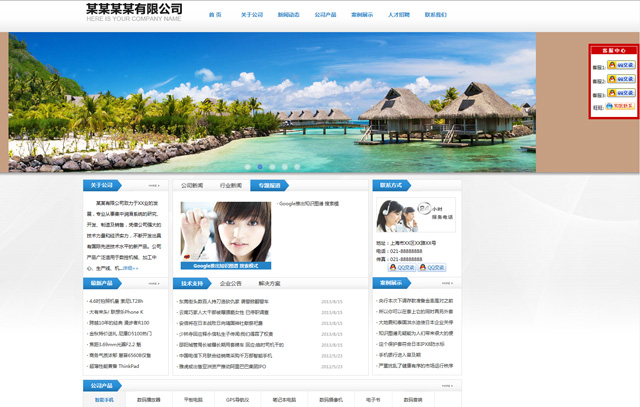The width and height of the screenshot is (640, 407).
Task: Select the GPS导航仪 product category tab
Action: pos(238,400)
